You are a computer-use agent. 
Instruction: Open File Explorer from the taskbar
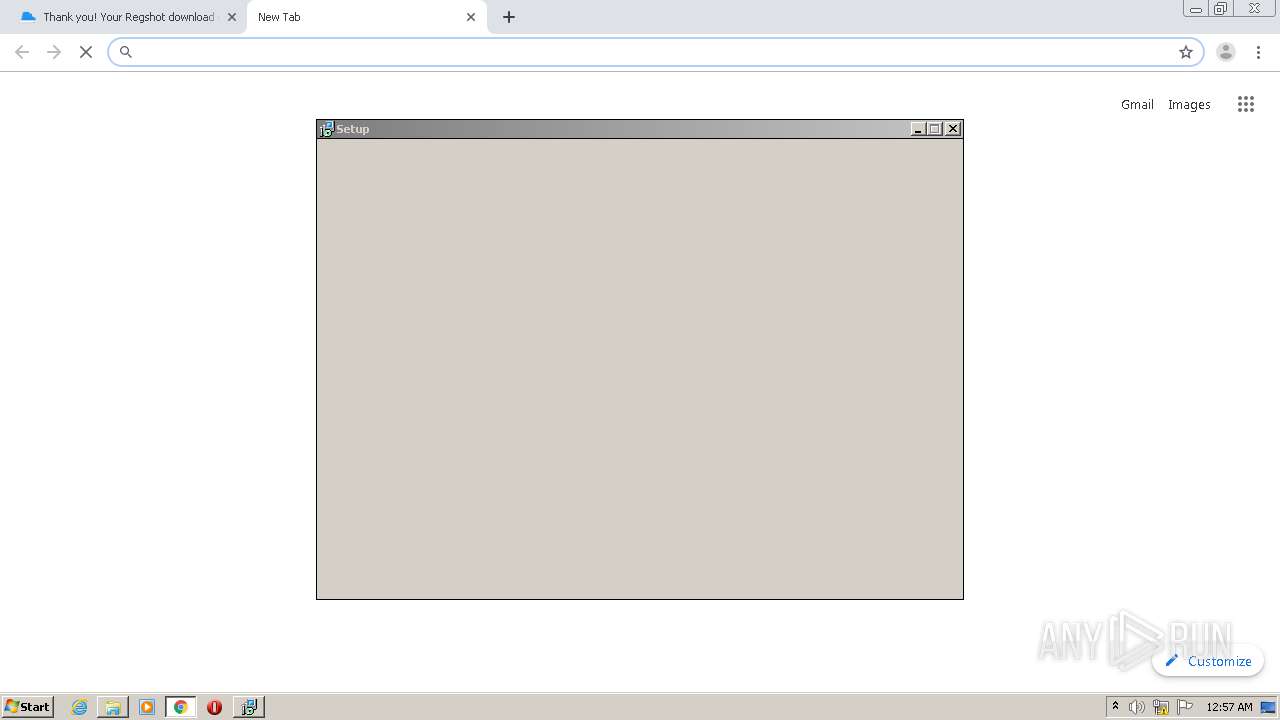pyautogui.click(x=113, y=707)
